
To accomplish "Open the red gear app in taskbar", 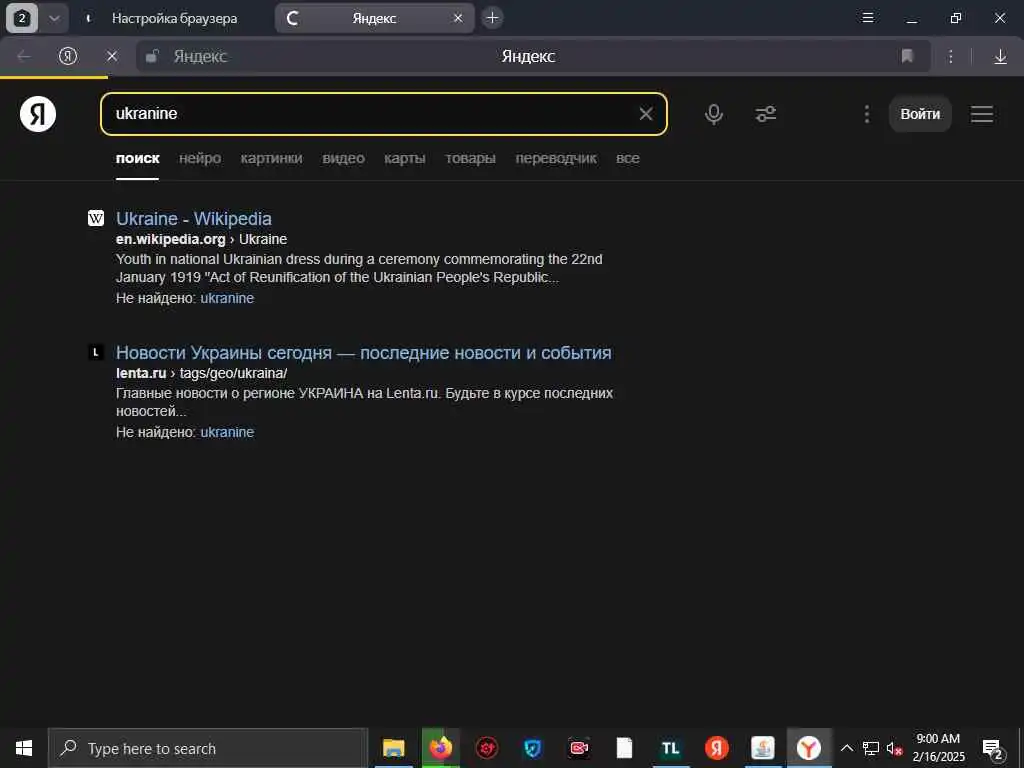I will point(487,748).
